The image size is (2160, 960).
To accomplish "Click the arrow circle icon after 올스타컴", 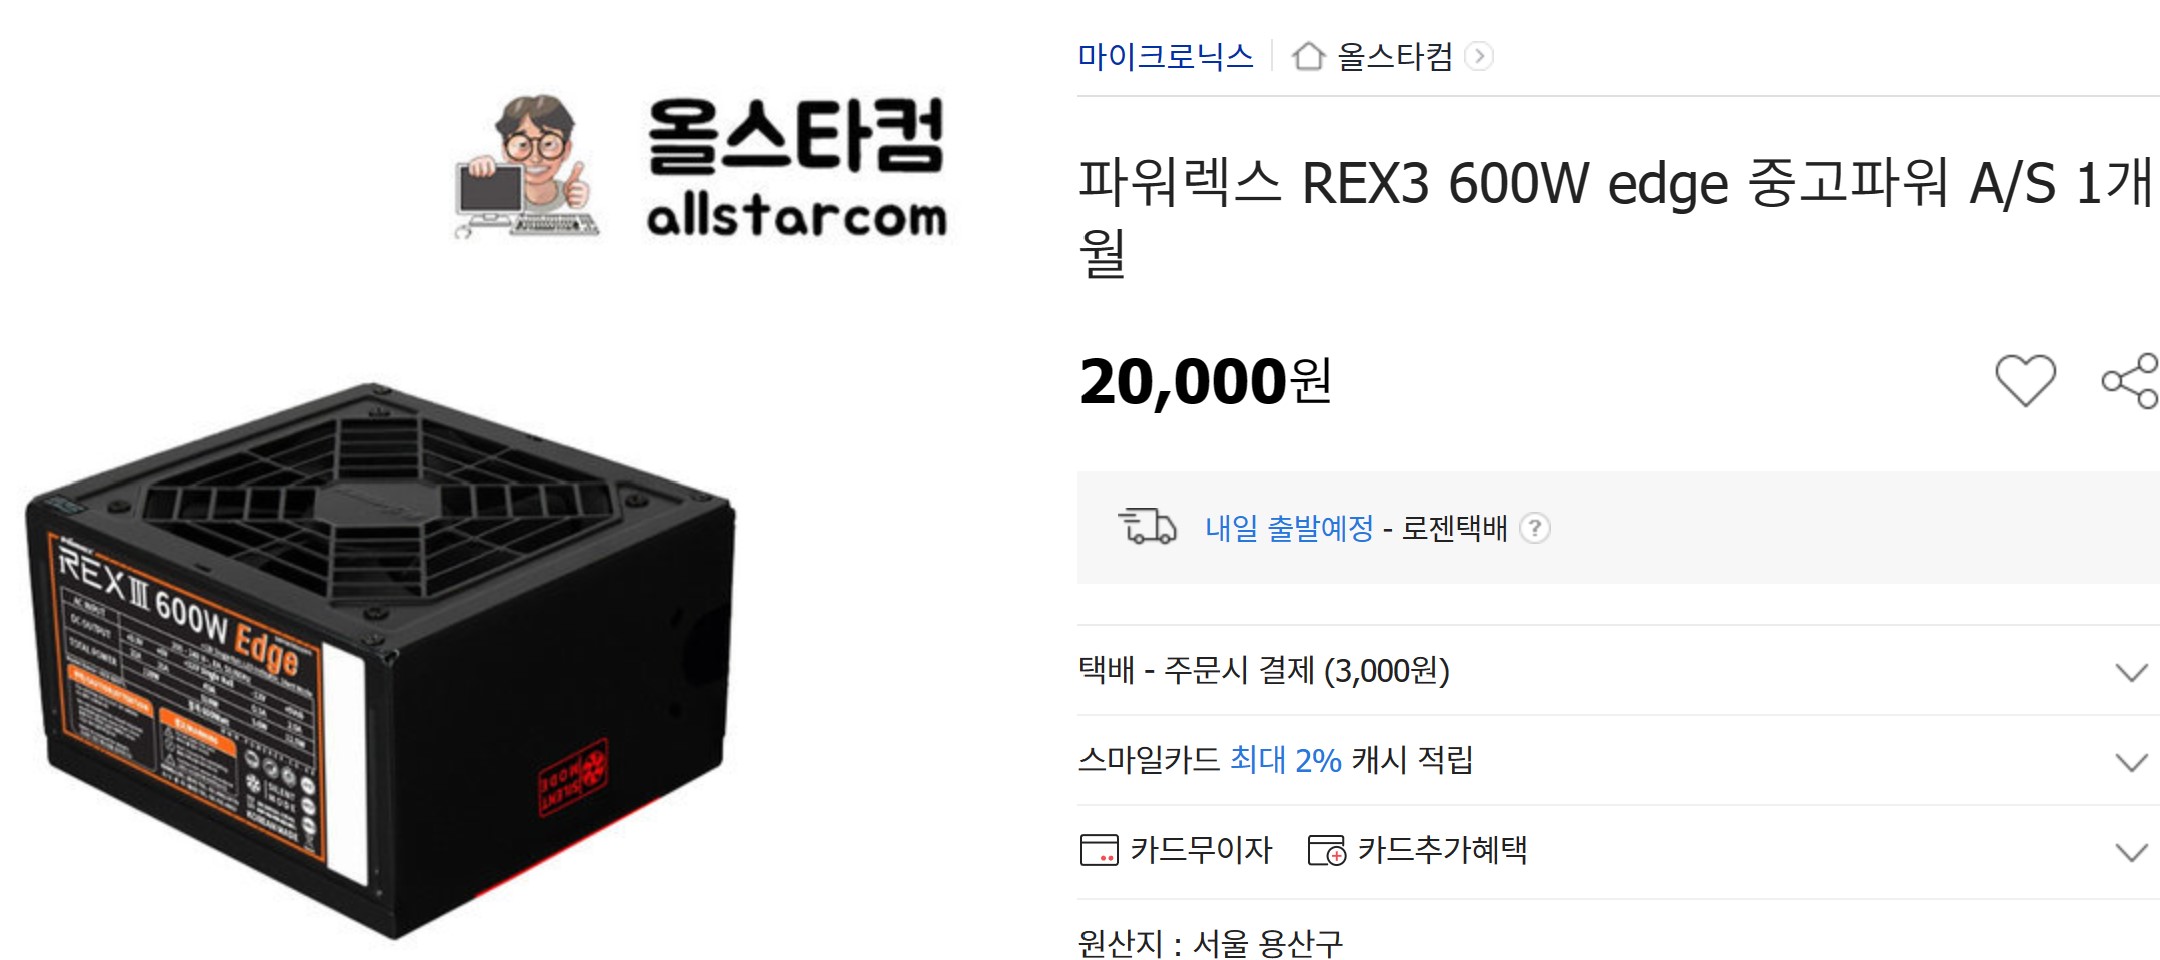I will (x=1479, y=56).
